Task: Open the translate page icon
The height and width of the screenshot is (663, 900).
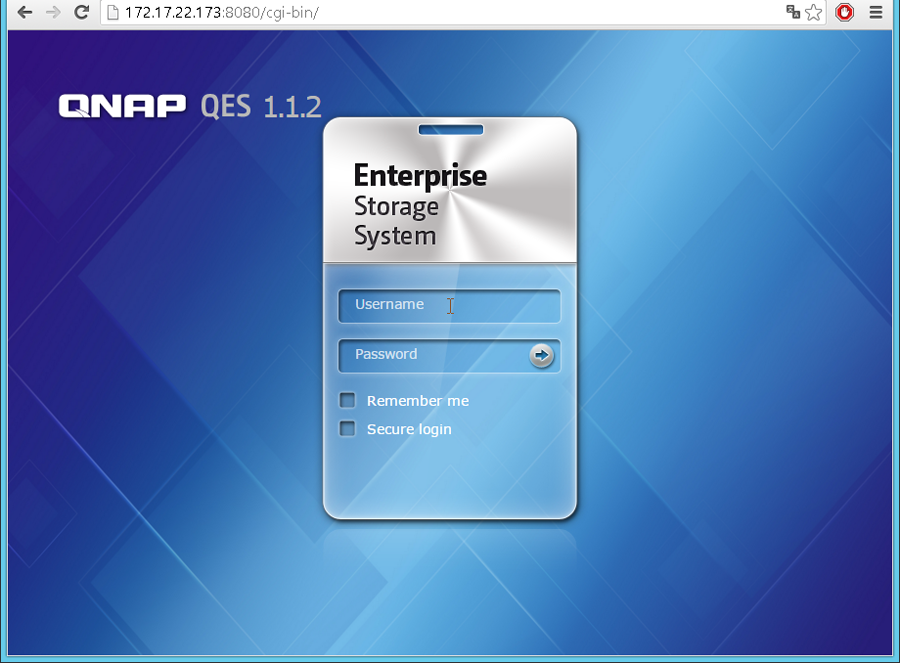Action: [x=793, y=13]
